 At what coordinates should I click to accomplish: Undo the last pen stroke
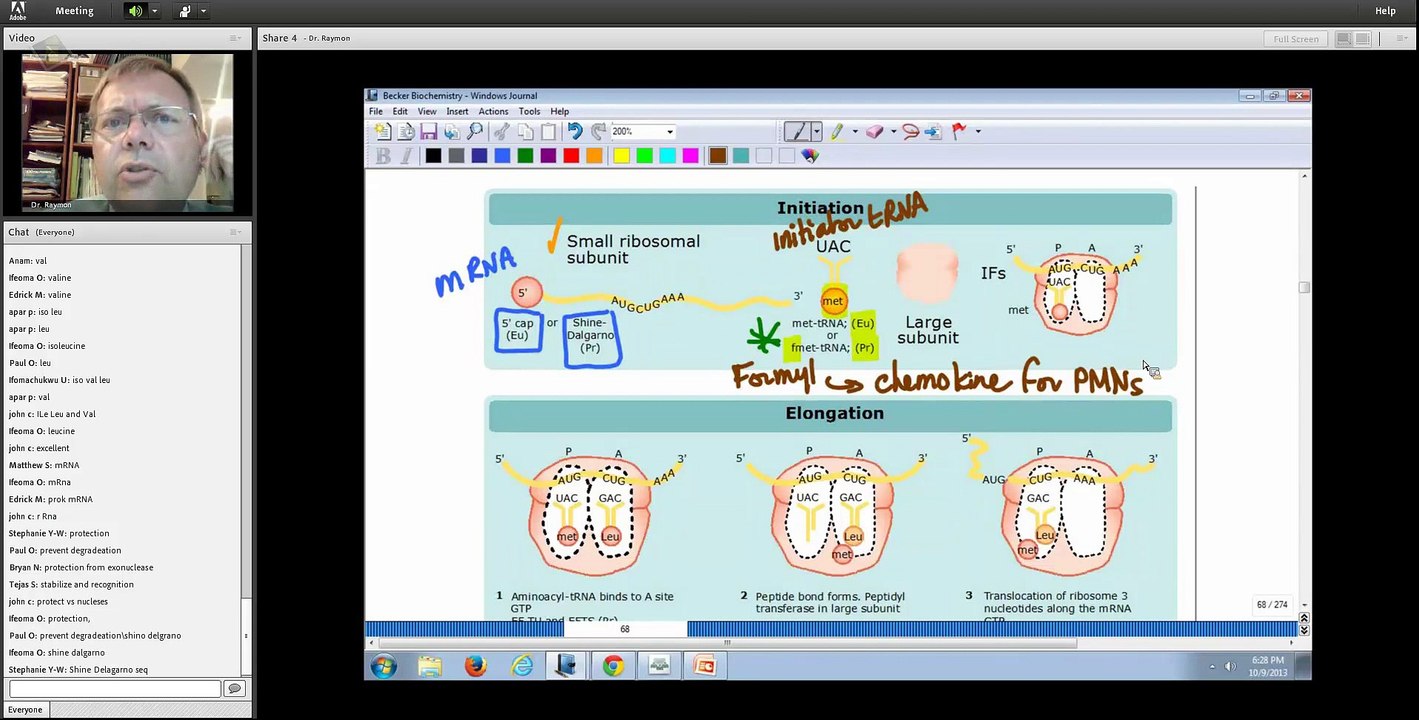click(x=574, y=131)
